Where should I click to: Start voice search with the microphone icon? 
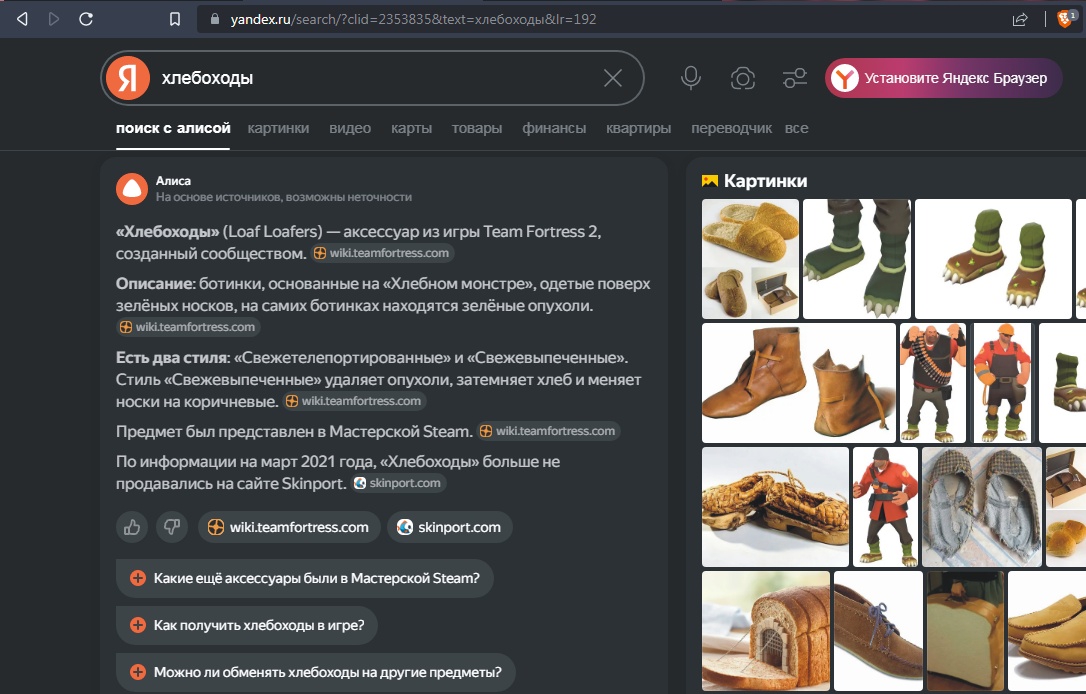point(691,78)
